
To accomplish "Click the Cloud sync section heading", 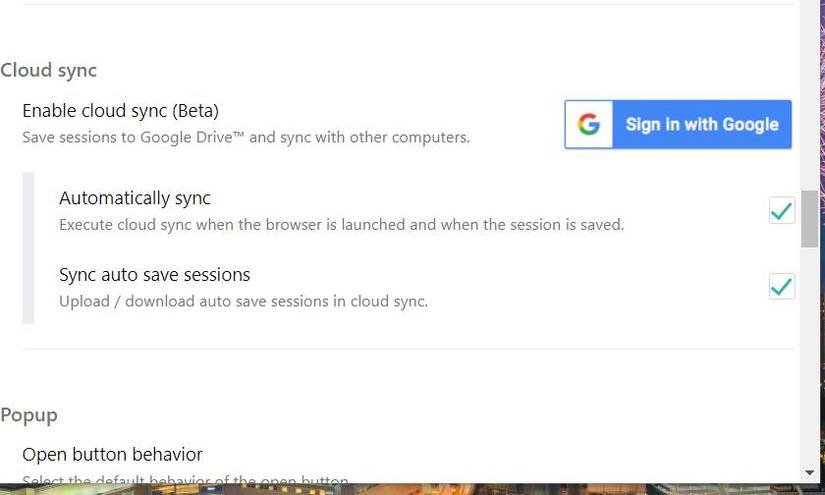I will (48, 70).
